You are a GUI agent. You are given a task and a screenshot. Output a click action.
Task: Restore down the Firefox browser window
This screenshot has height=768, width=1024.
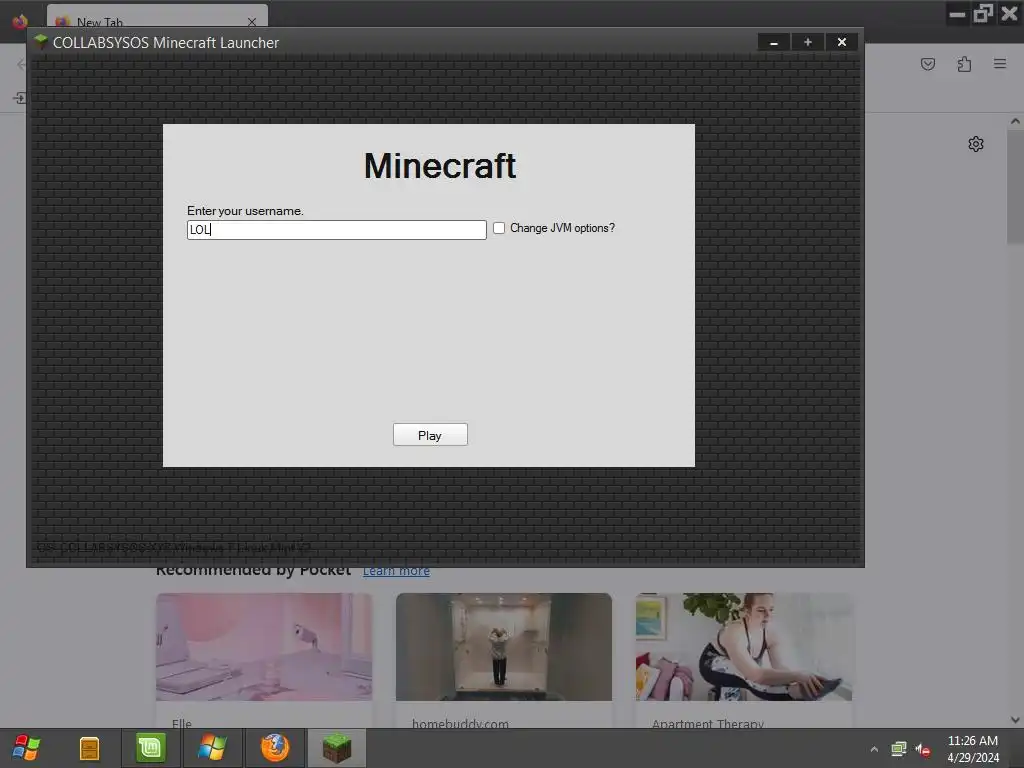[x=983, y=14]
